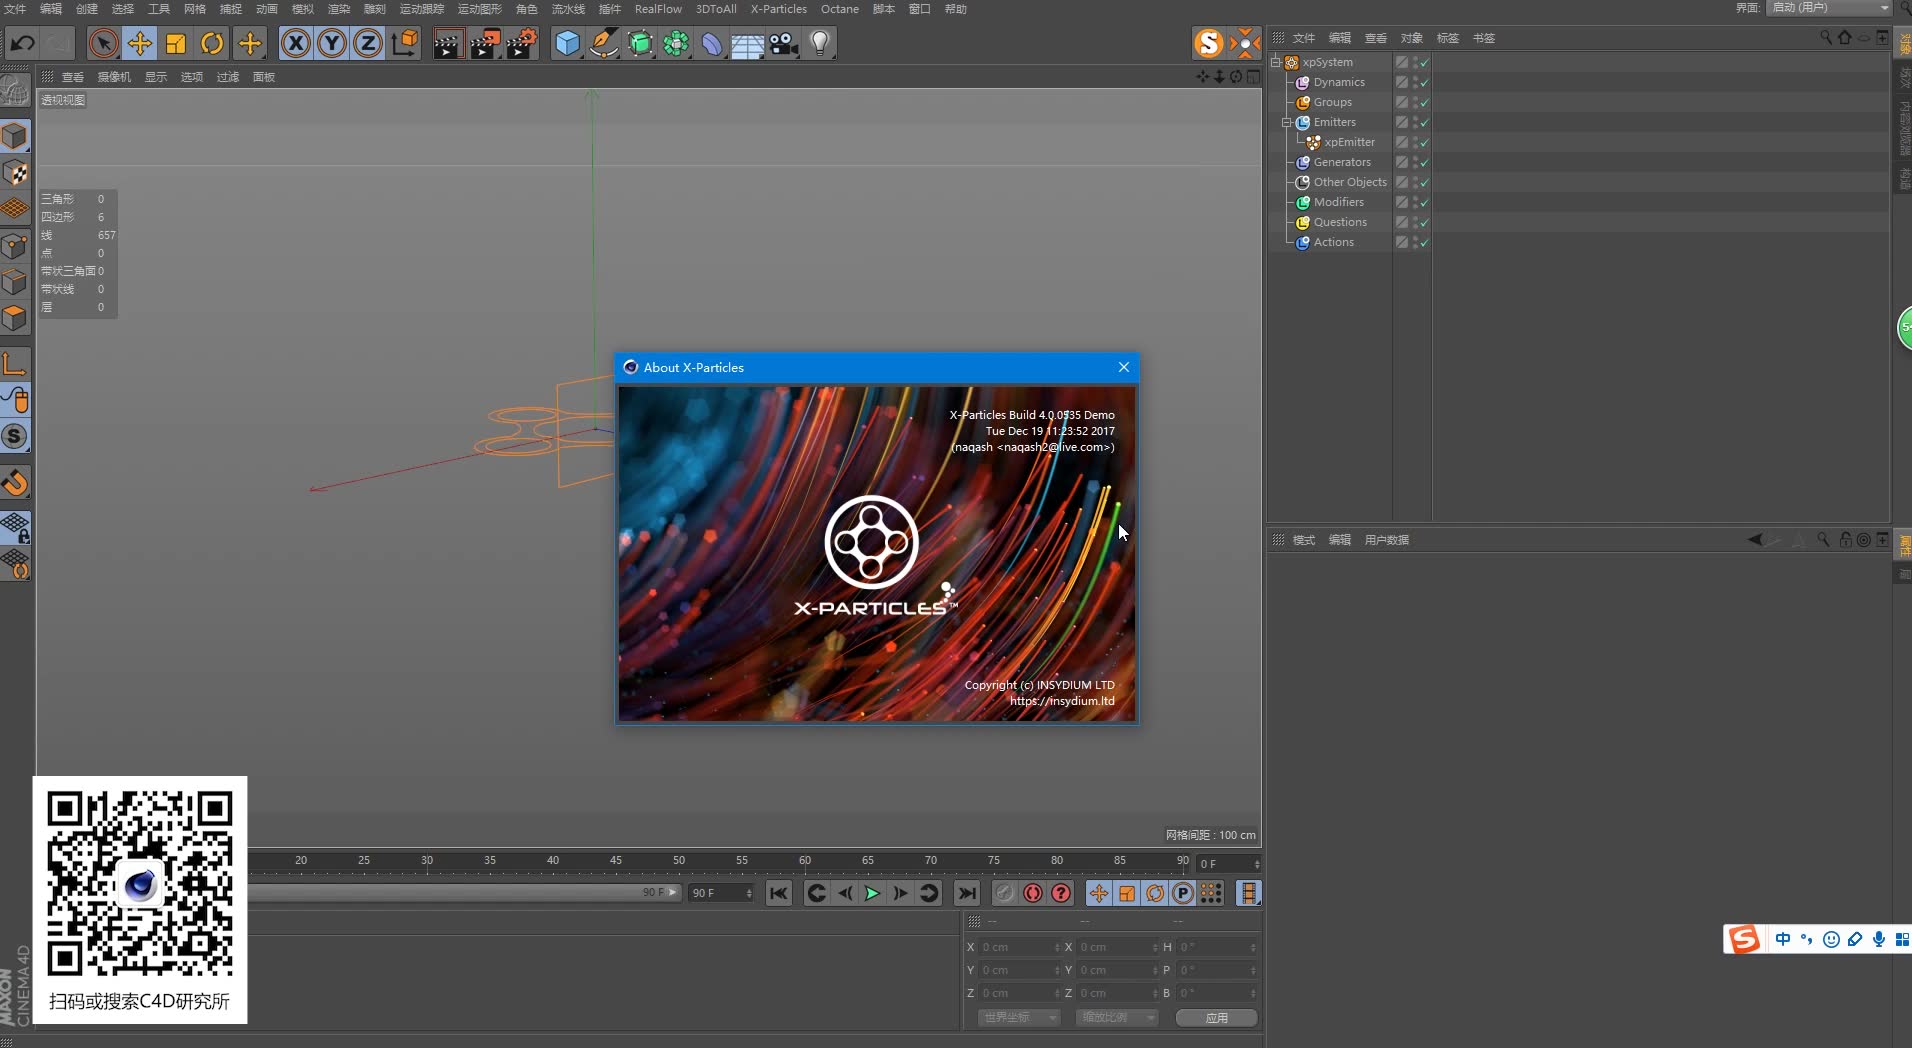Click Render View clapperboard icon
The height and width of the screenshot is (1048, 1912).
click(x=447, y=43)
